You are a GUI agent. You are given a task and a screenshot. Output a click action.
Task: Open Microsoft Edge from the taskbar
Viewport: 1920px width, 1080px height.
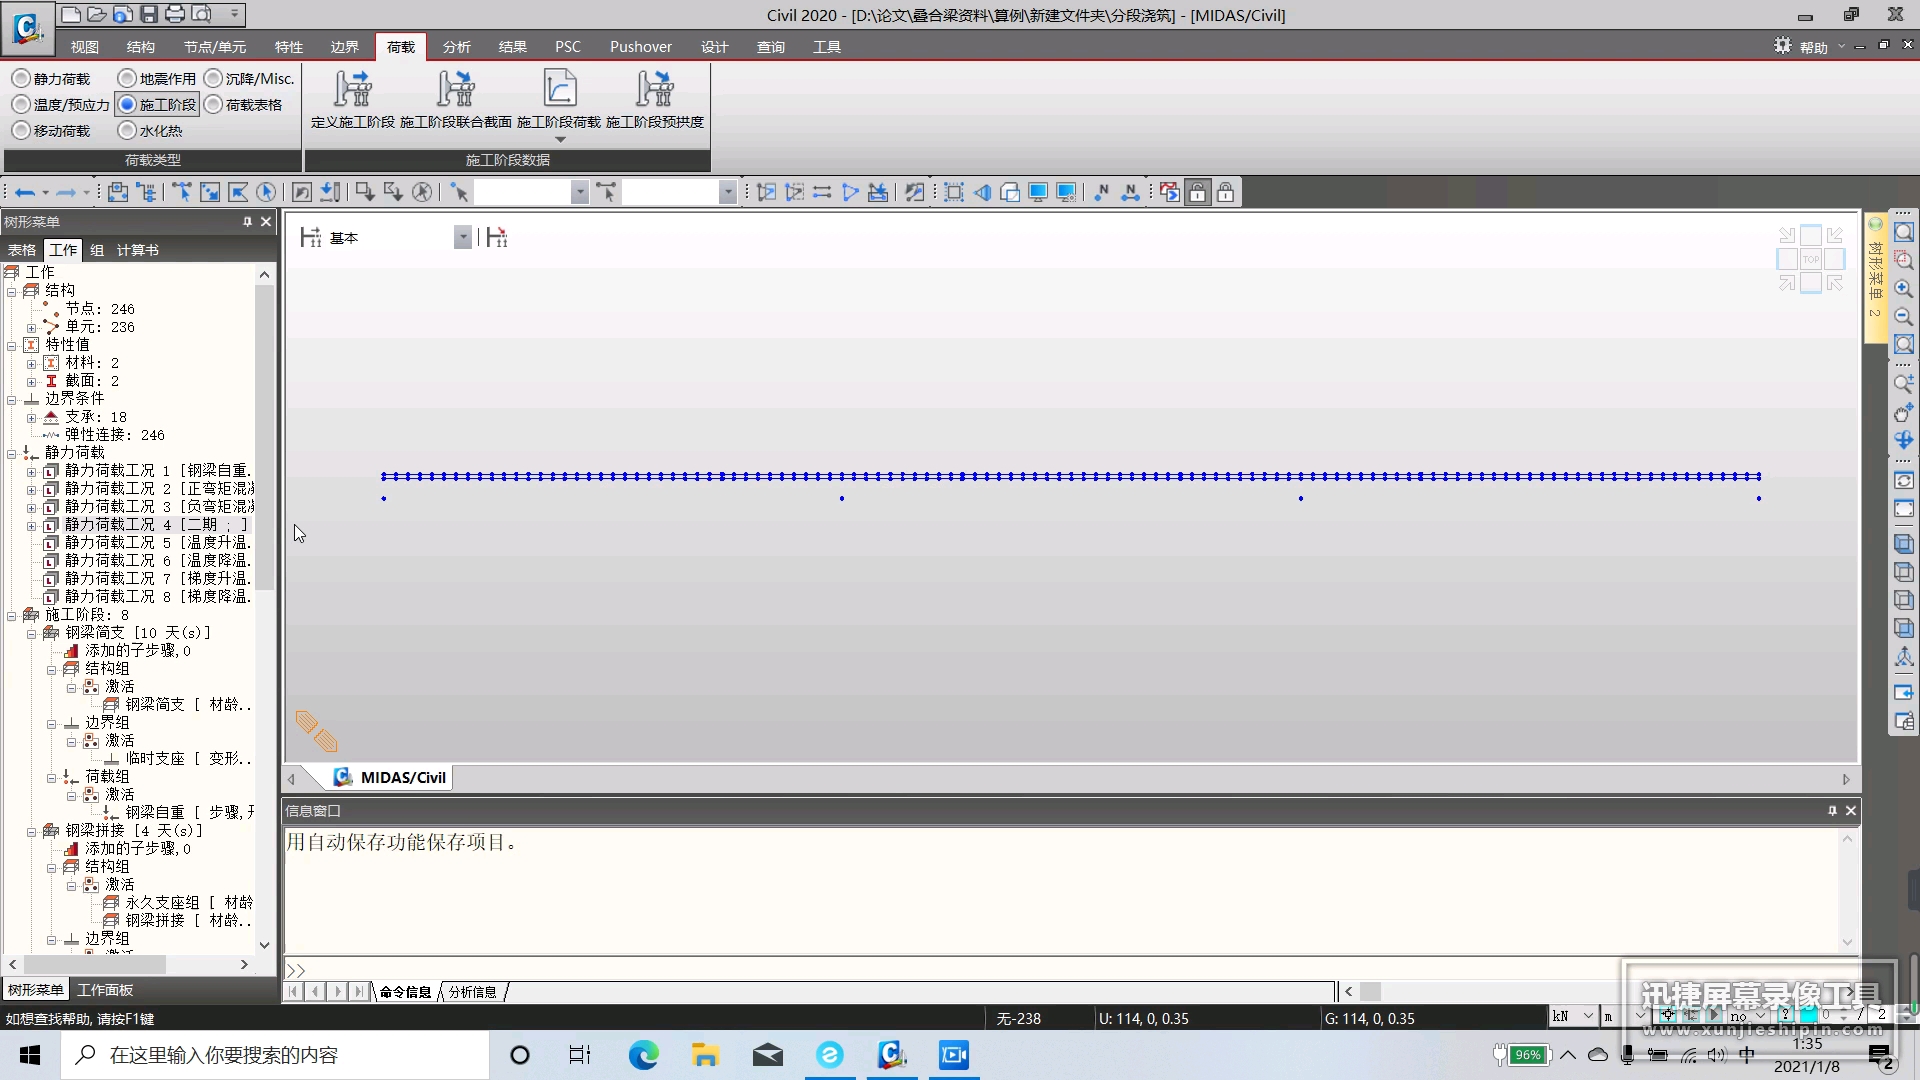point(643,1055)
